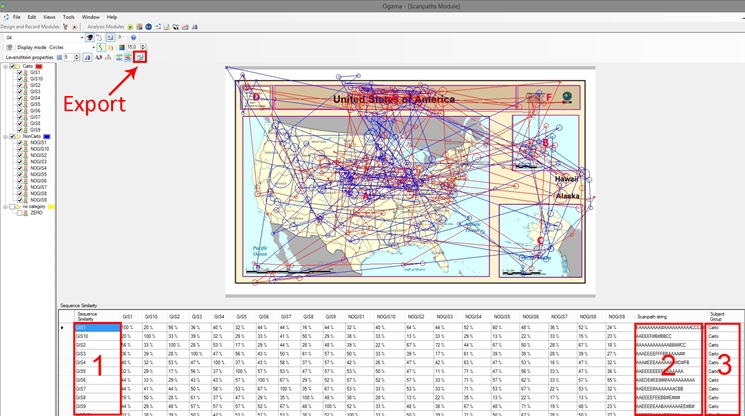Toggle the Carto group checkbox
Viewport: 745px width, 416px height.
pos(12,66)
